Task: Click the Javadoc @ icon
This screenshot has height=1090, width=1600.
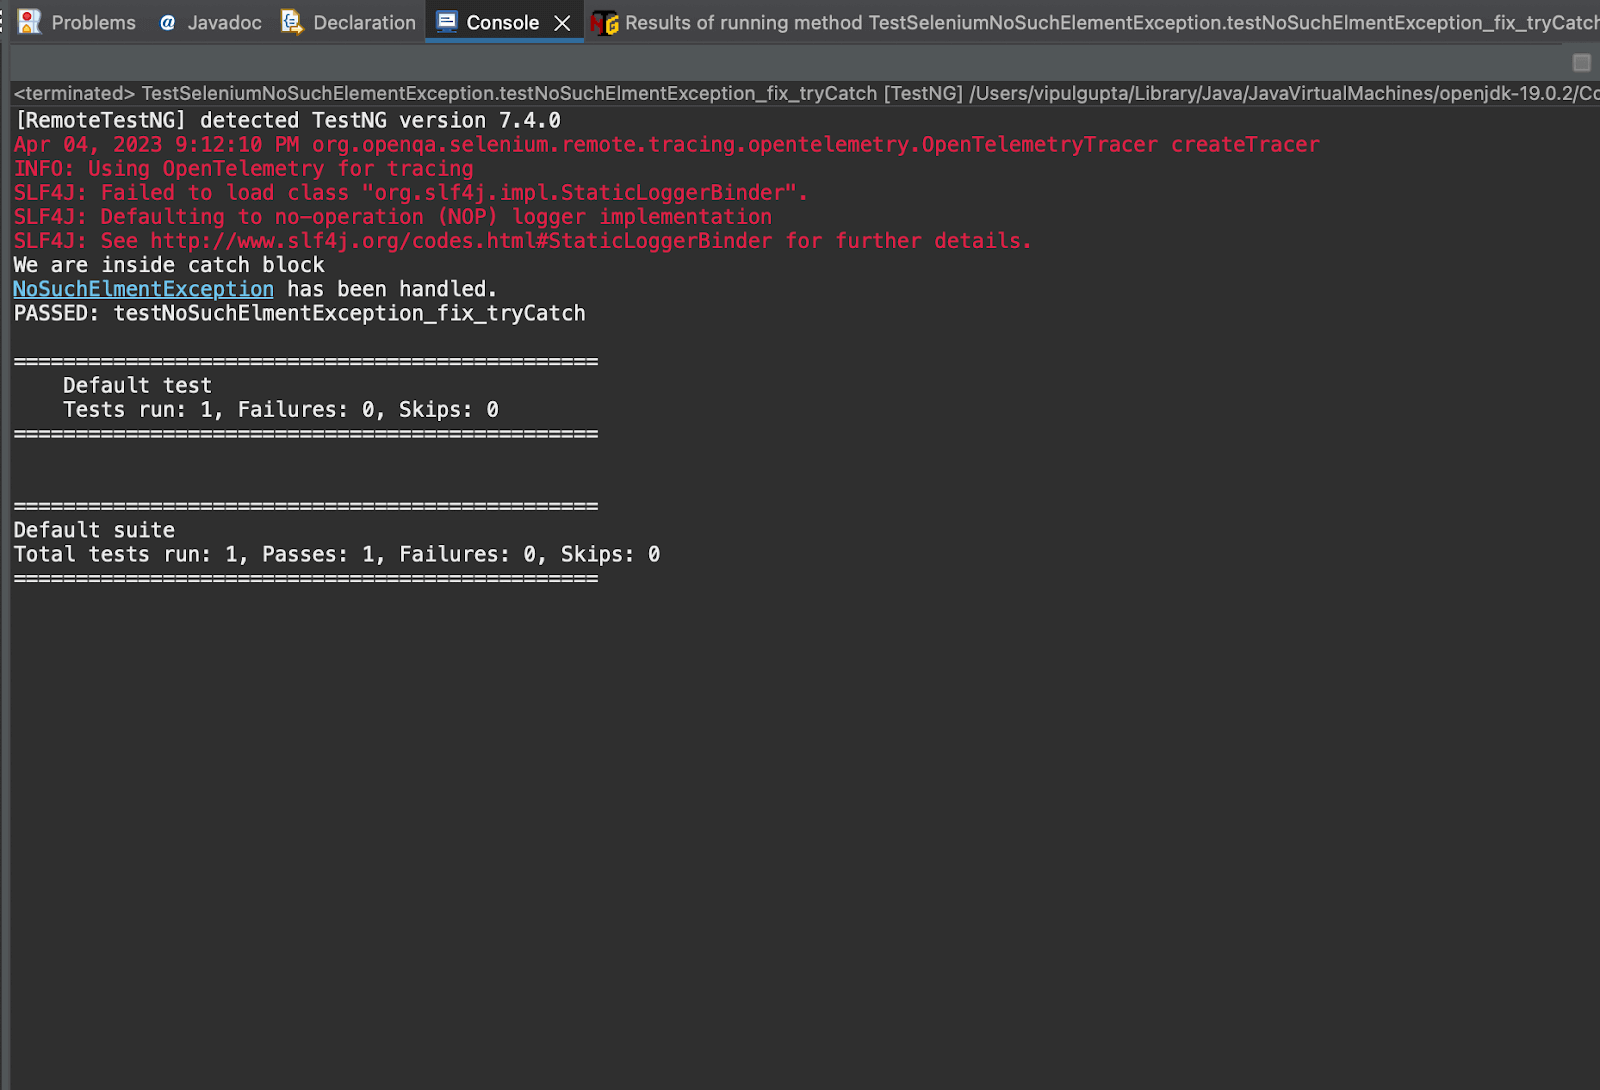Action: (x=168, y=21)
